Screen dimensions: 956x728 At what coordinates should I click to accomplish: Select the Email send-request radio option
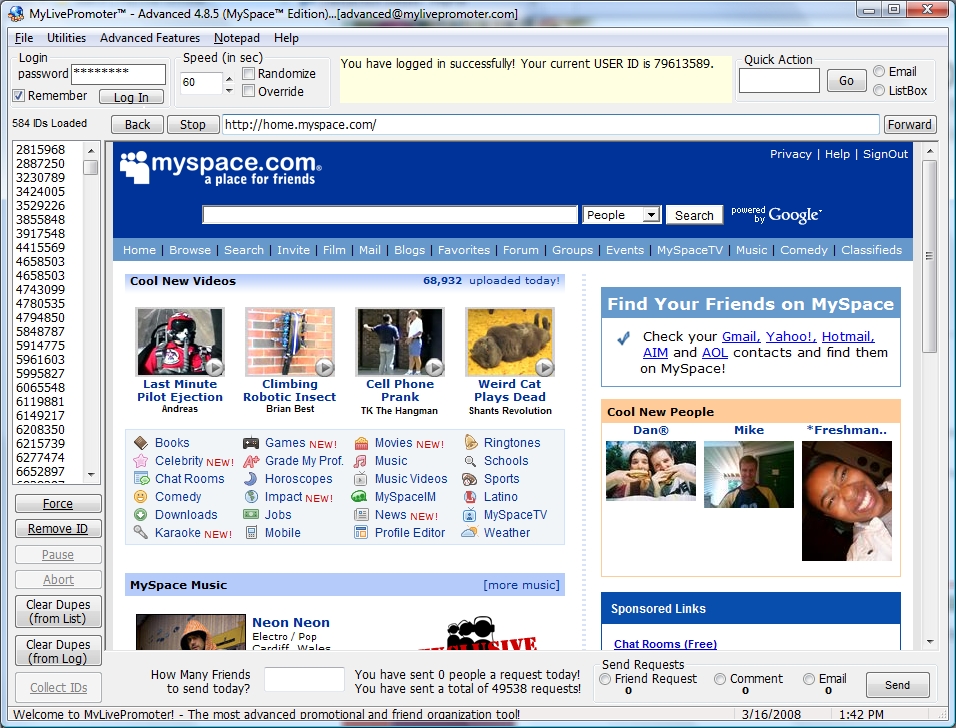(x=809, y=679)
